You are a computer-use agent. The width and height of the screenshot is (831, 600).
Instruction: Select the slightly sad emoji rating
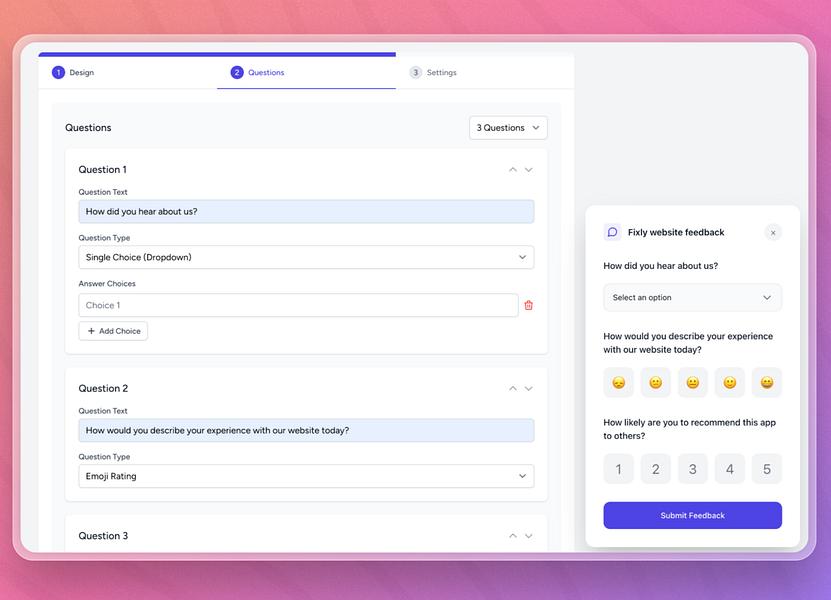(656, 382)
